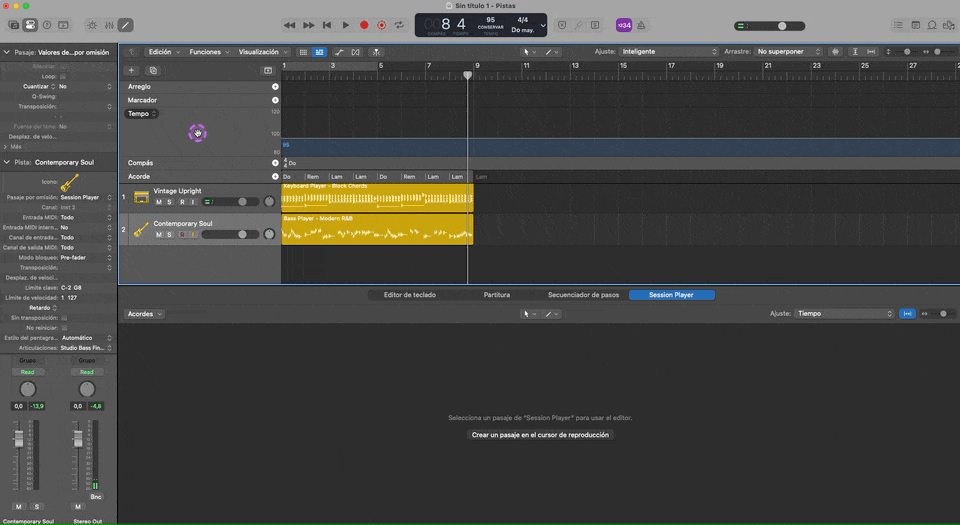Viewport: 960px width, 525px height.
Task: Open the List Editors button
Action: [898, 25]
